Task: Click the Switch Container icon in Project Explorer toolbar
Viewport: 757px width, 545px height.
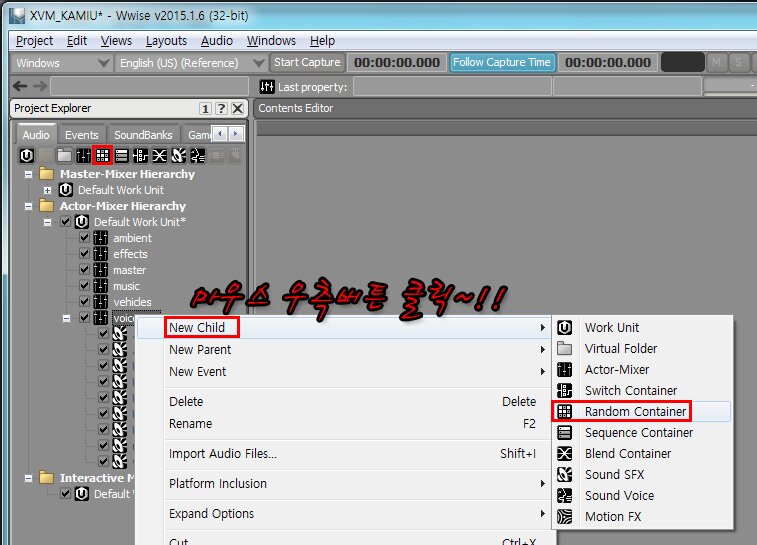Action: (x=140, y=155)
